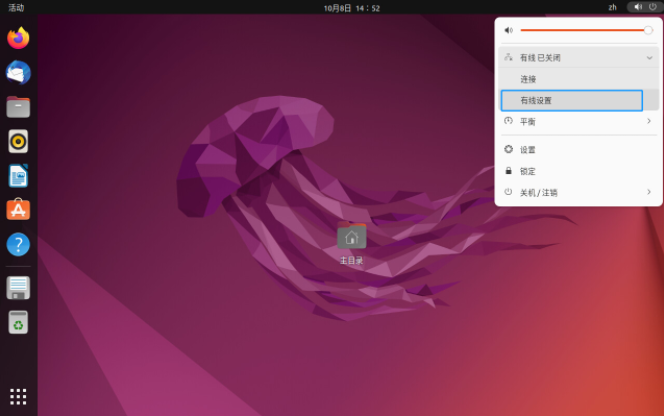
Task: Choose 锁定 to lock the screen
Action: [578, 171]
